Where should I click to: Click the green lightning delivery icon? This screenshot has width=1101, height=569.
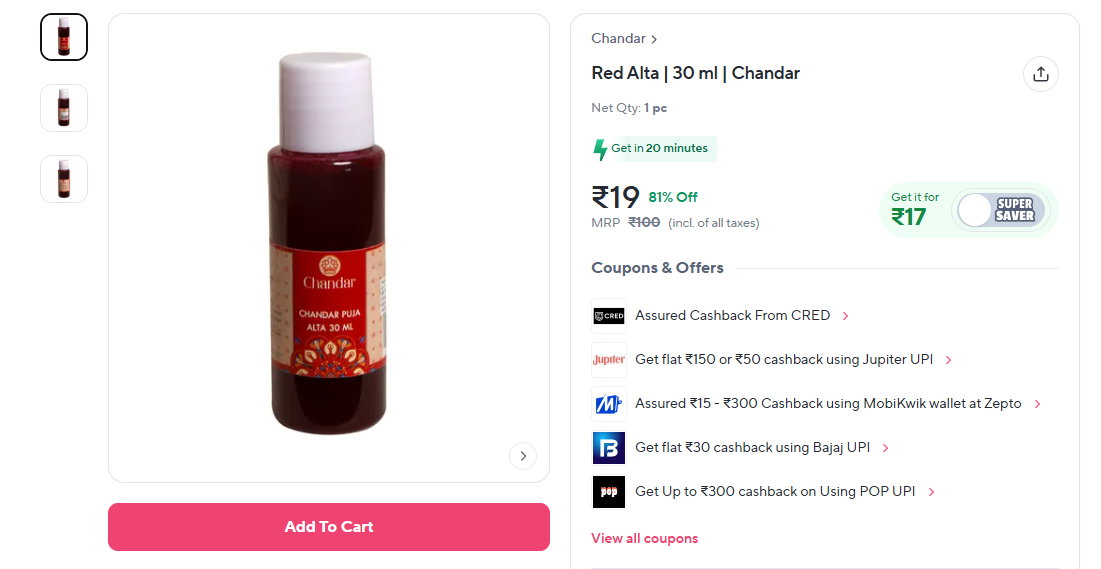(x=600, y=149)
